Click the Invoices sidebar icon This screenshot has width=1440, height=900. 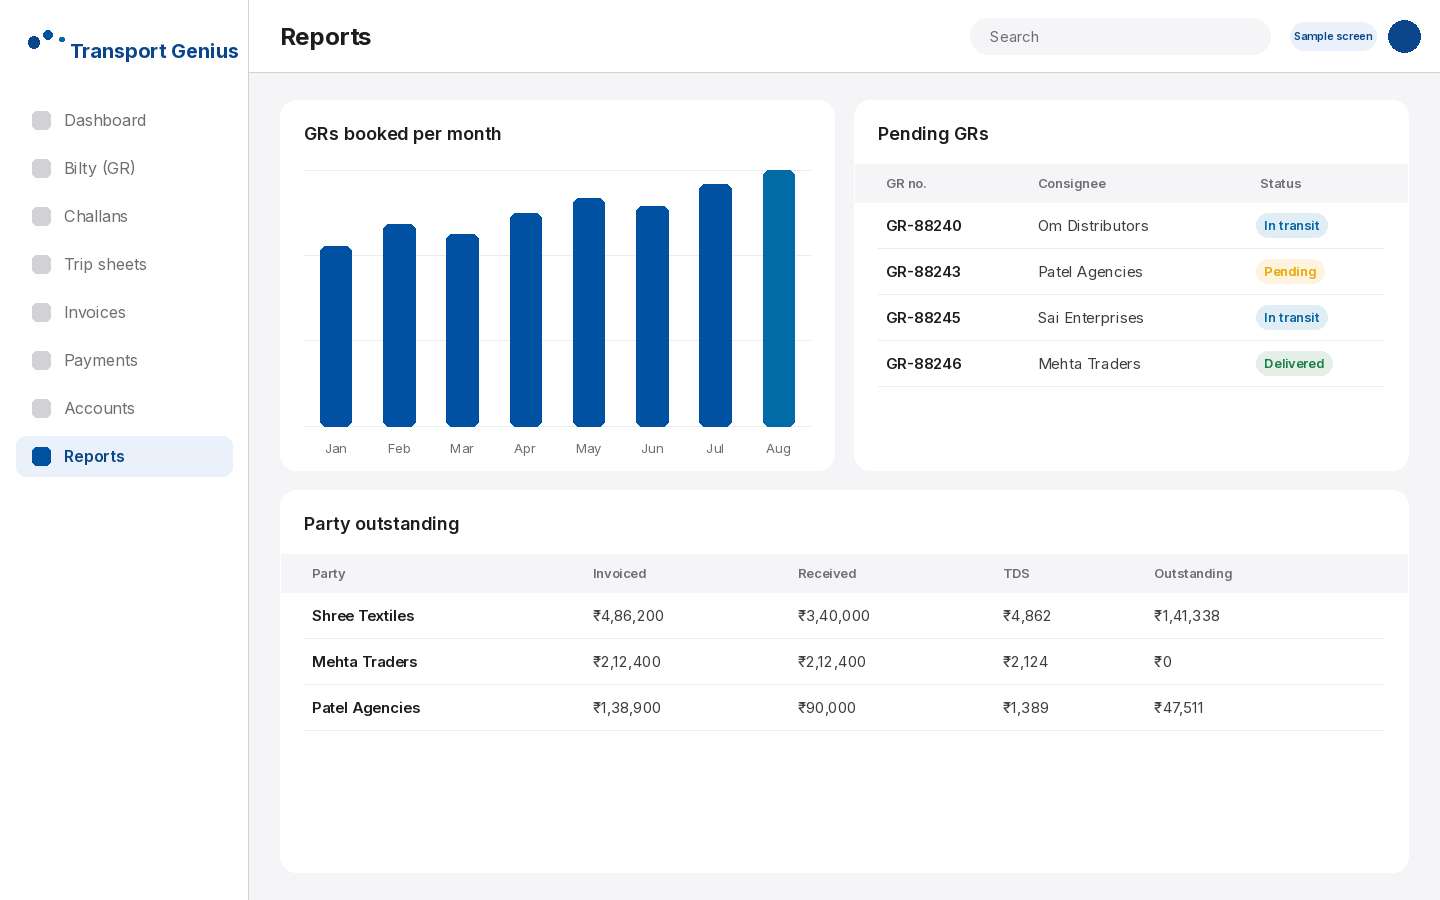click(x=41, y=312)
